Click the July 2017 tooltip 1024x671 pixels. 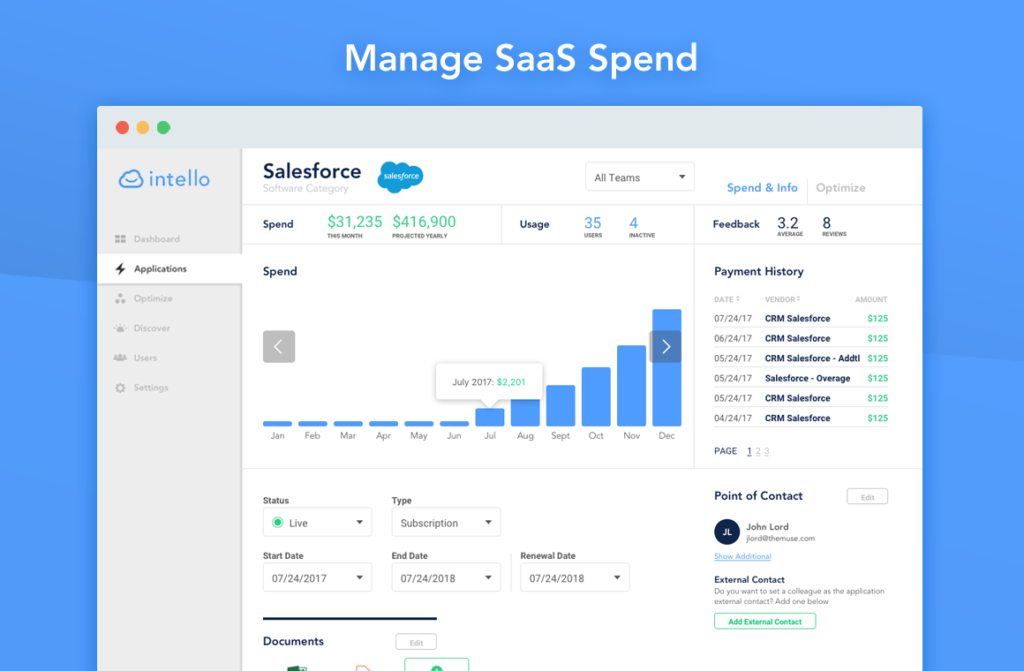[x=489, y=382]
